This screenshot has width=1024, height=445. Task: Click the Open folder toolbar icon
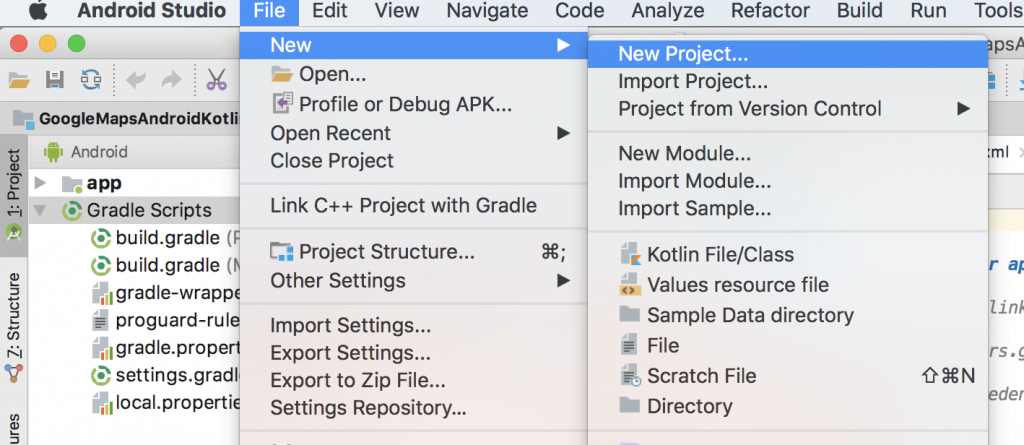coord(19,80)
